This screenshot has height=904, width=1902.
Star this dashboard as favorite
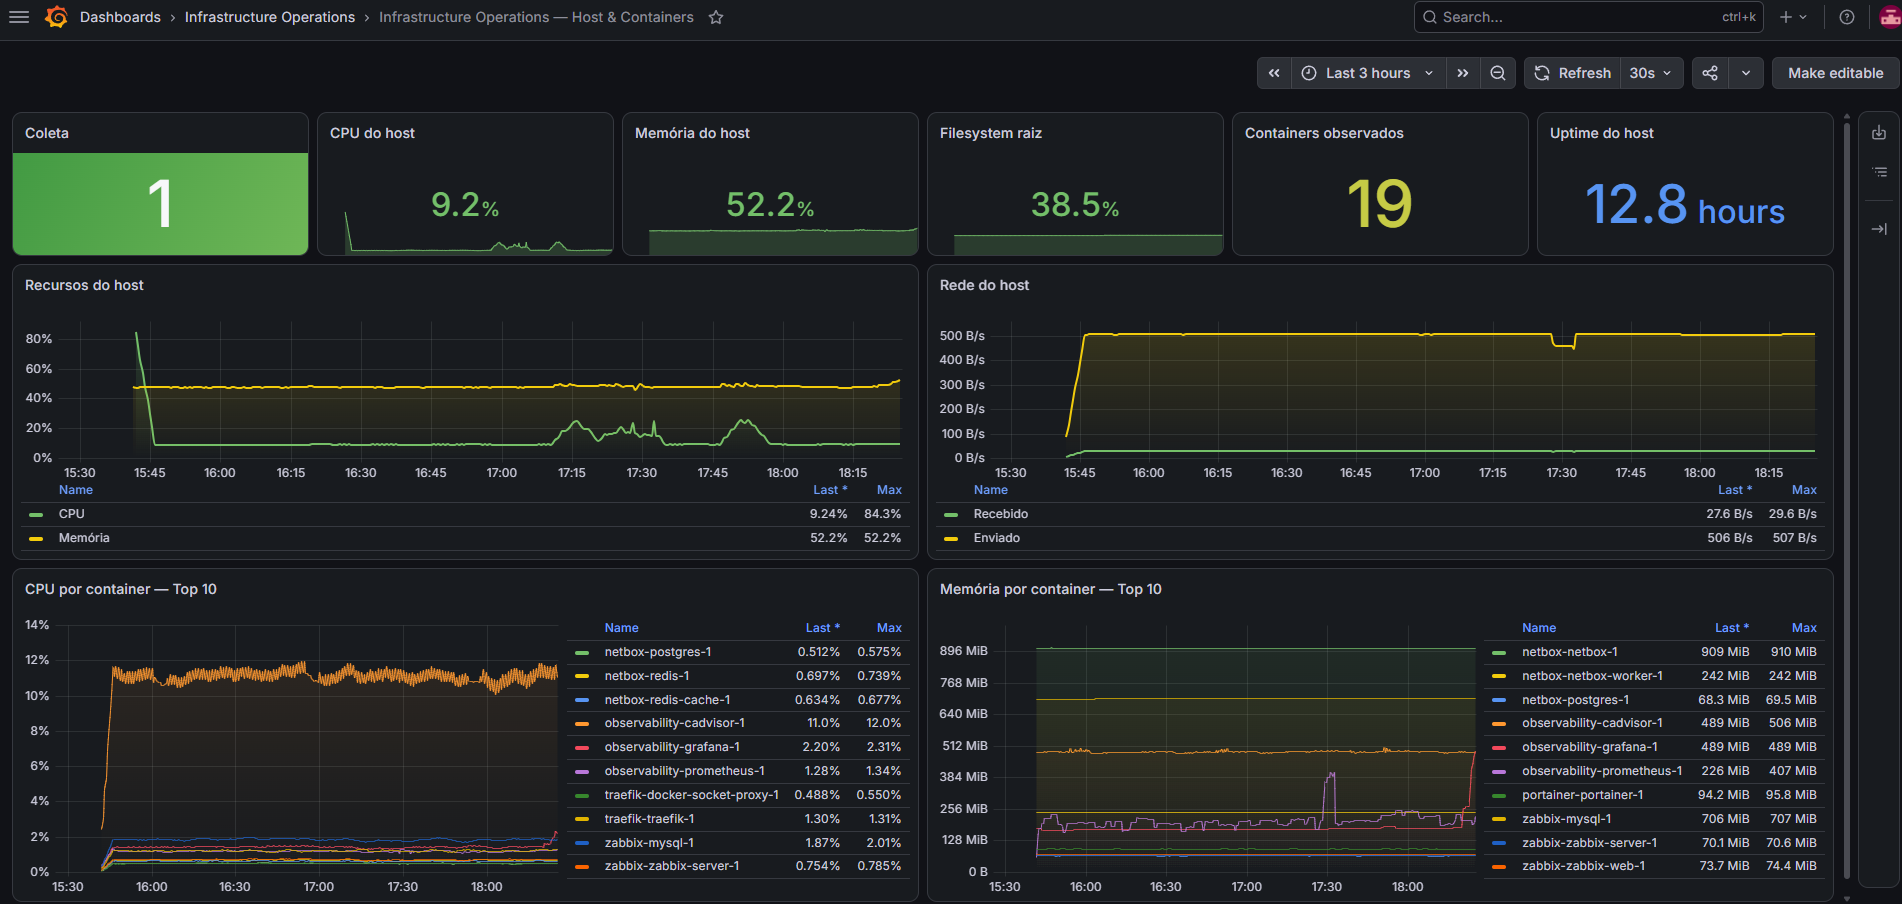[716, 17]
